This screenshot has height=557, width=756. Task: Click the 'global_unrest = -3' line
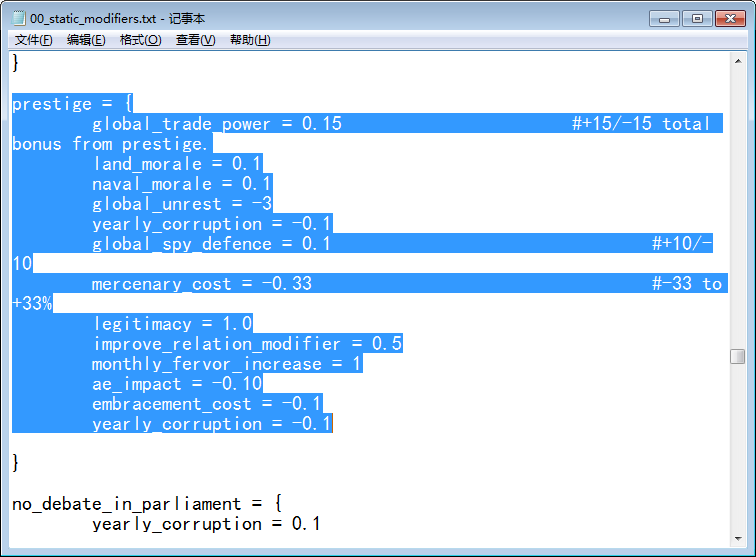pos(182,204)
